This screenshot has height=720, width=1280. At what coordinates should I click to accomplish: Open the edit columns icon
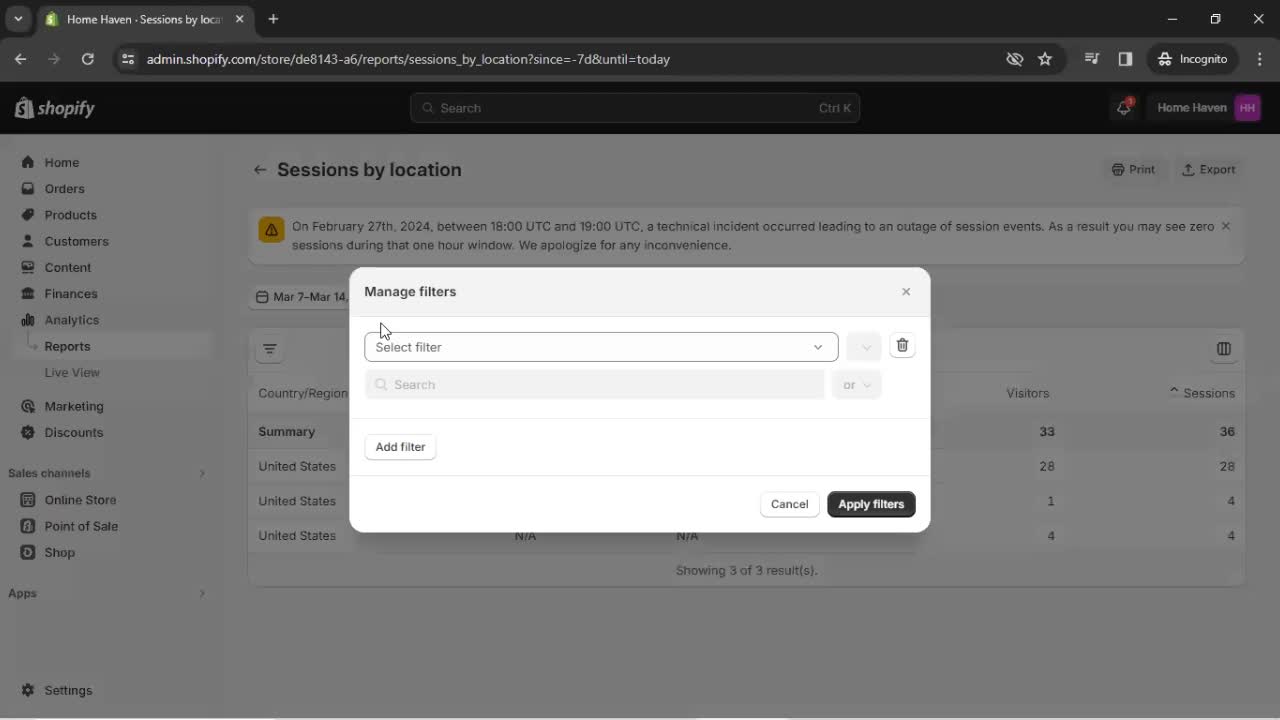pos(1224,349)
